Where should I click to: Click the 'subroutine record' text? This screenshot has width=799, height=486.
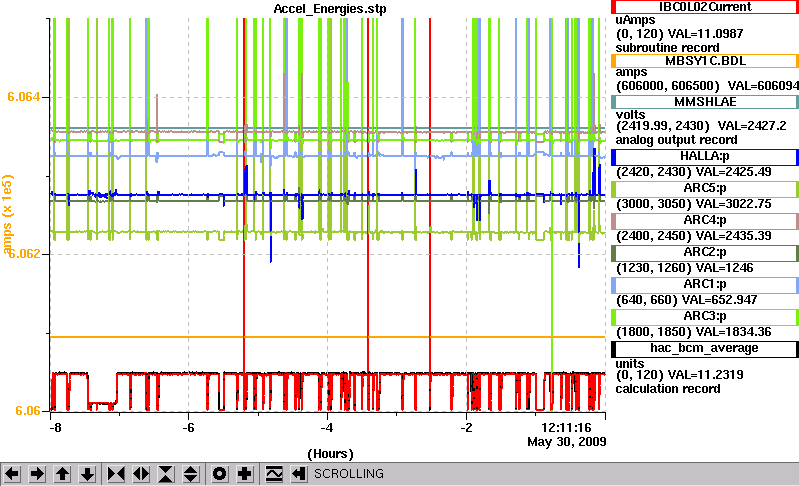pos(668,48)
